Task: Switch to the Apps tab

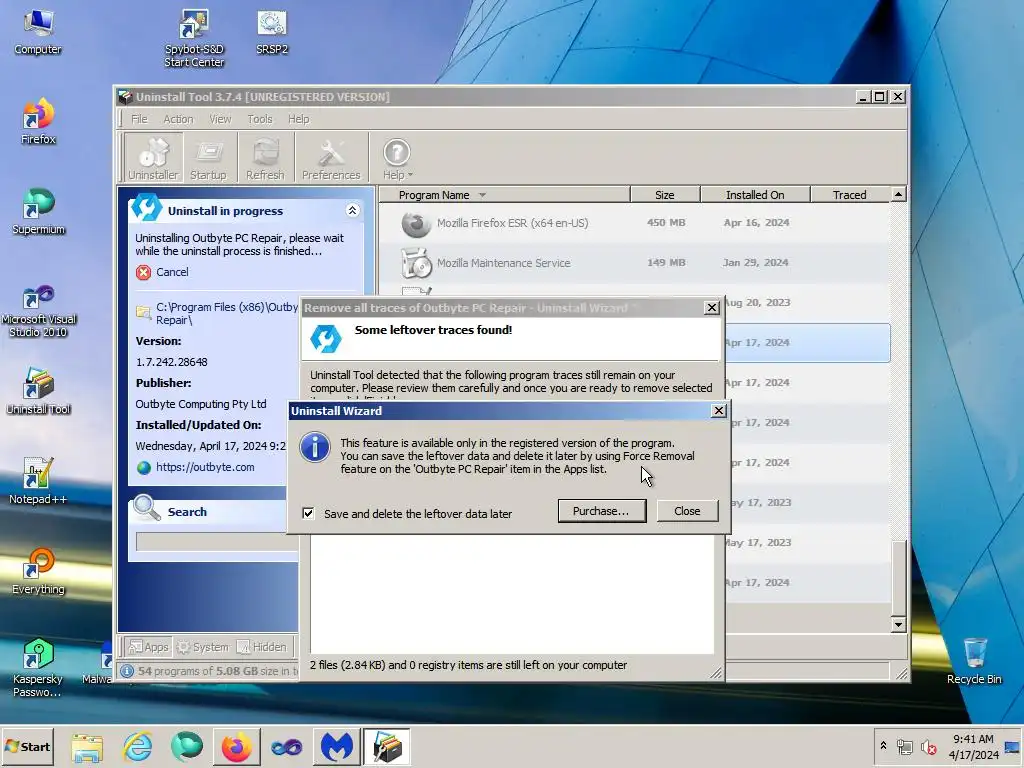Action: [148, 647]
